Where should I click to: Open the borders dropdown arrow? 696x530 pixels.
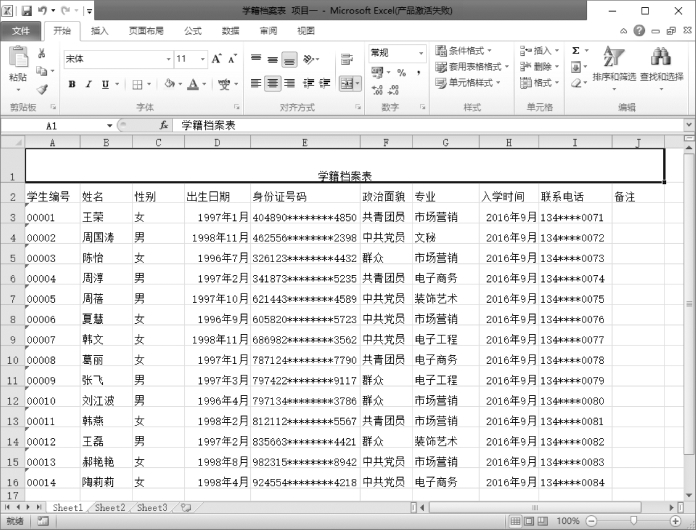pos(149,84)
